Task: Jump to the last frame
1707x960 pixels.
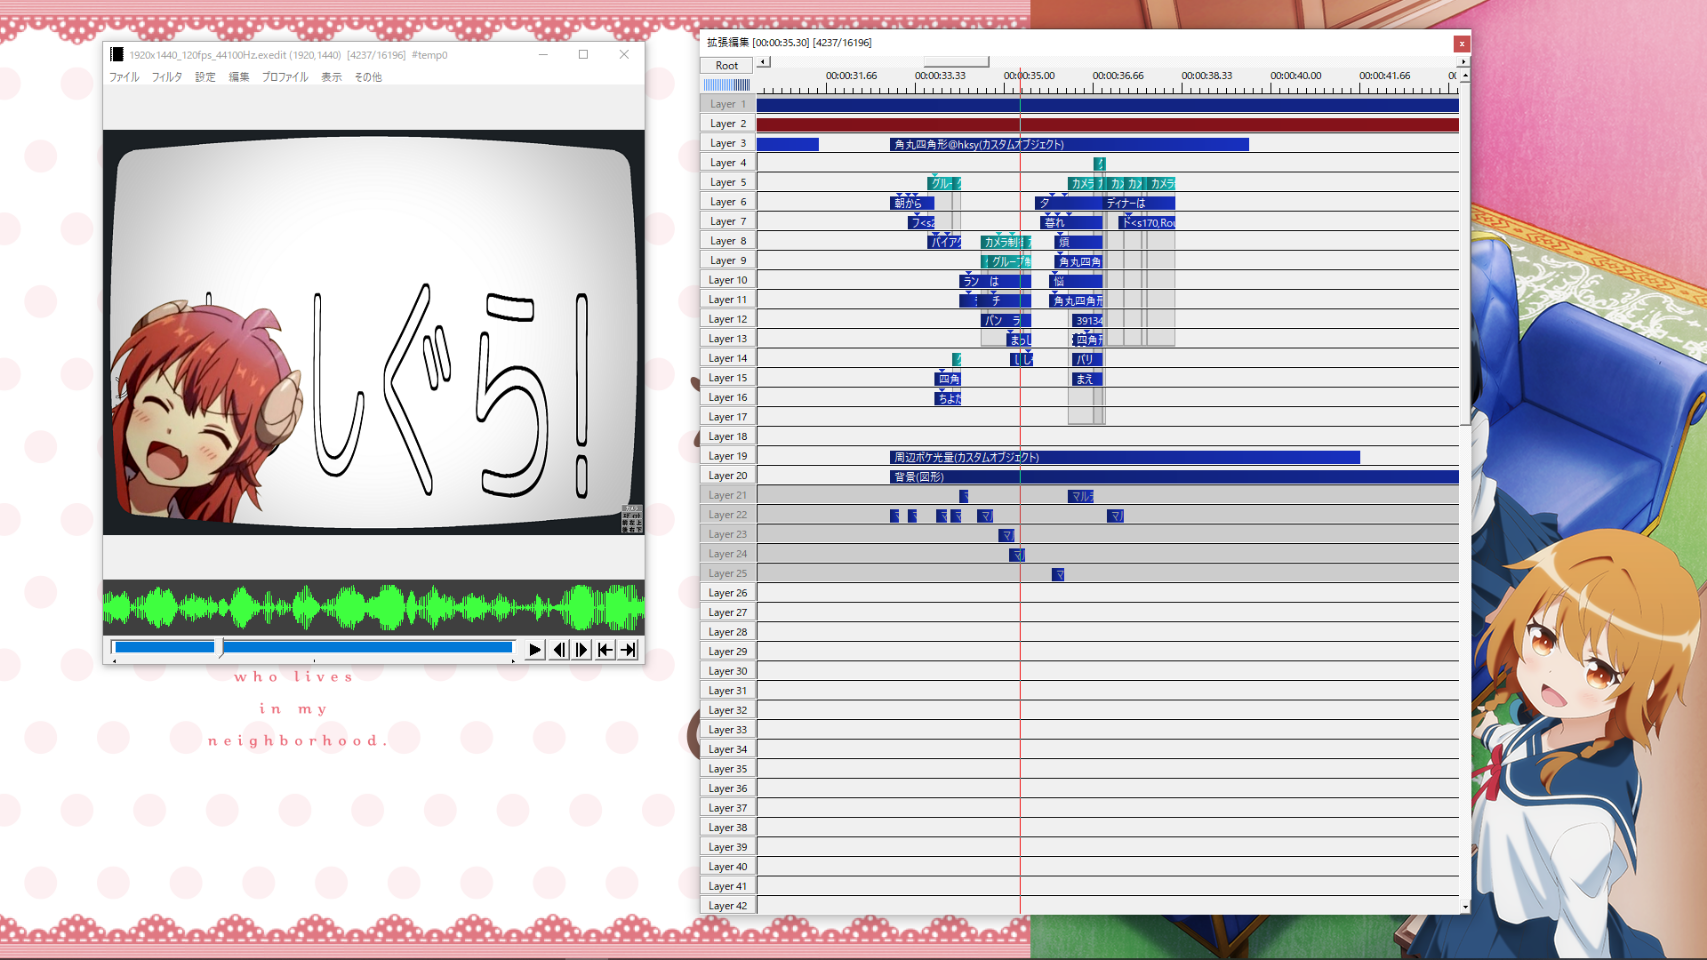Action: click(x=628, y=650)
